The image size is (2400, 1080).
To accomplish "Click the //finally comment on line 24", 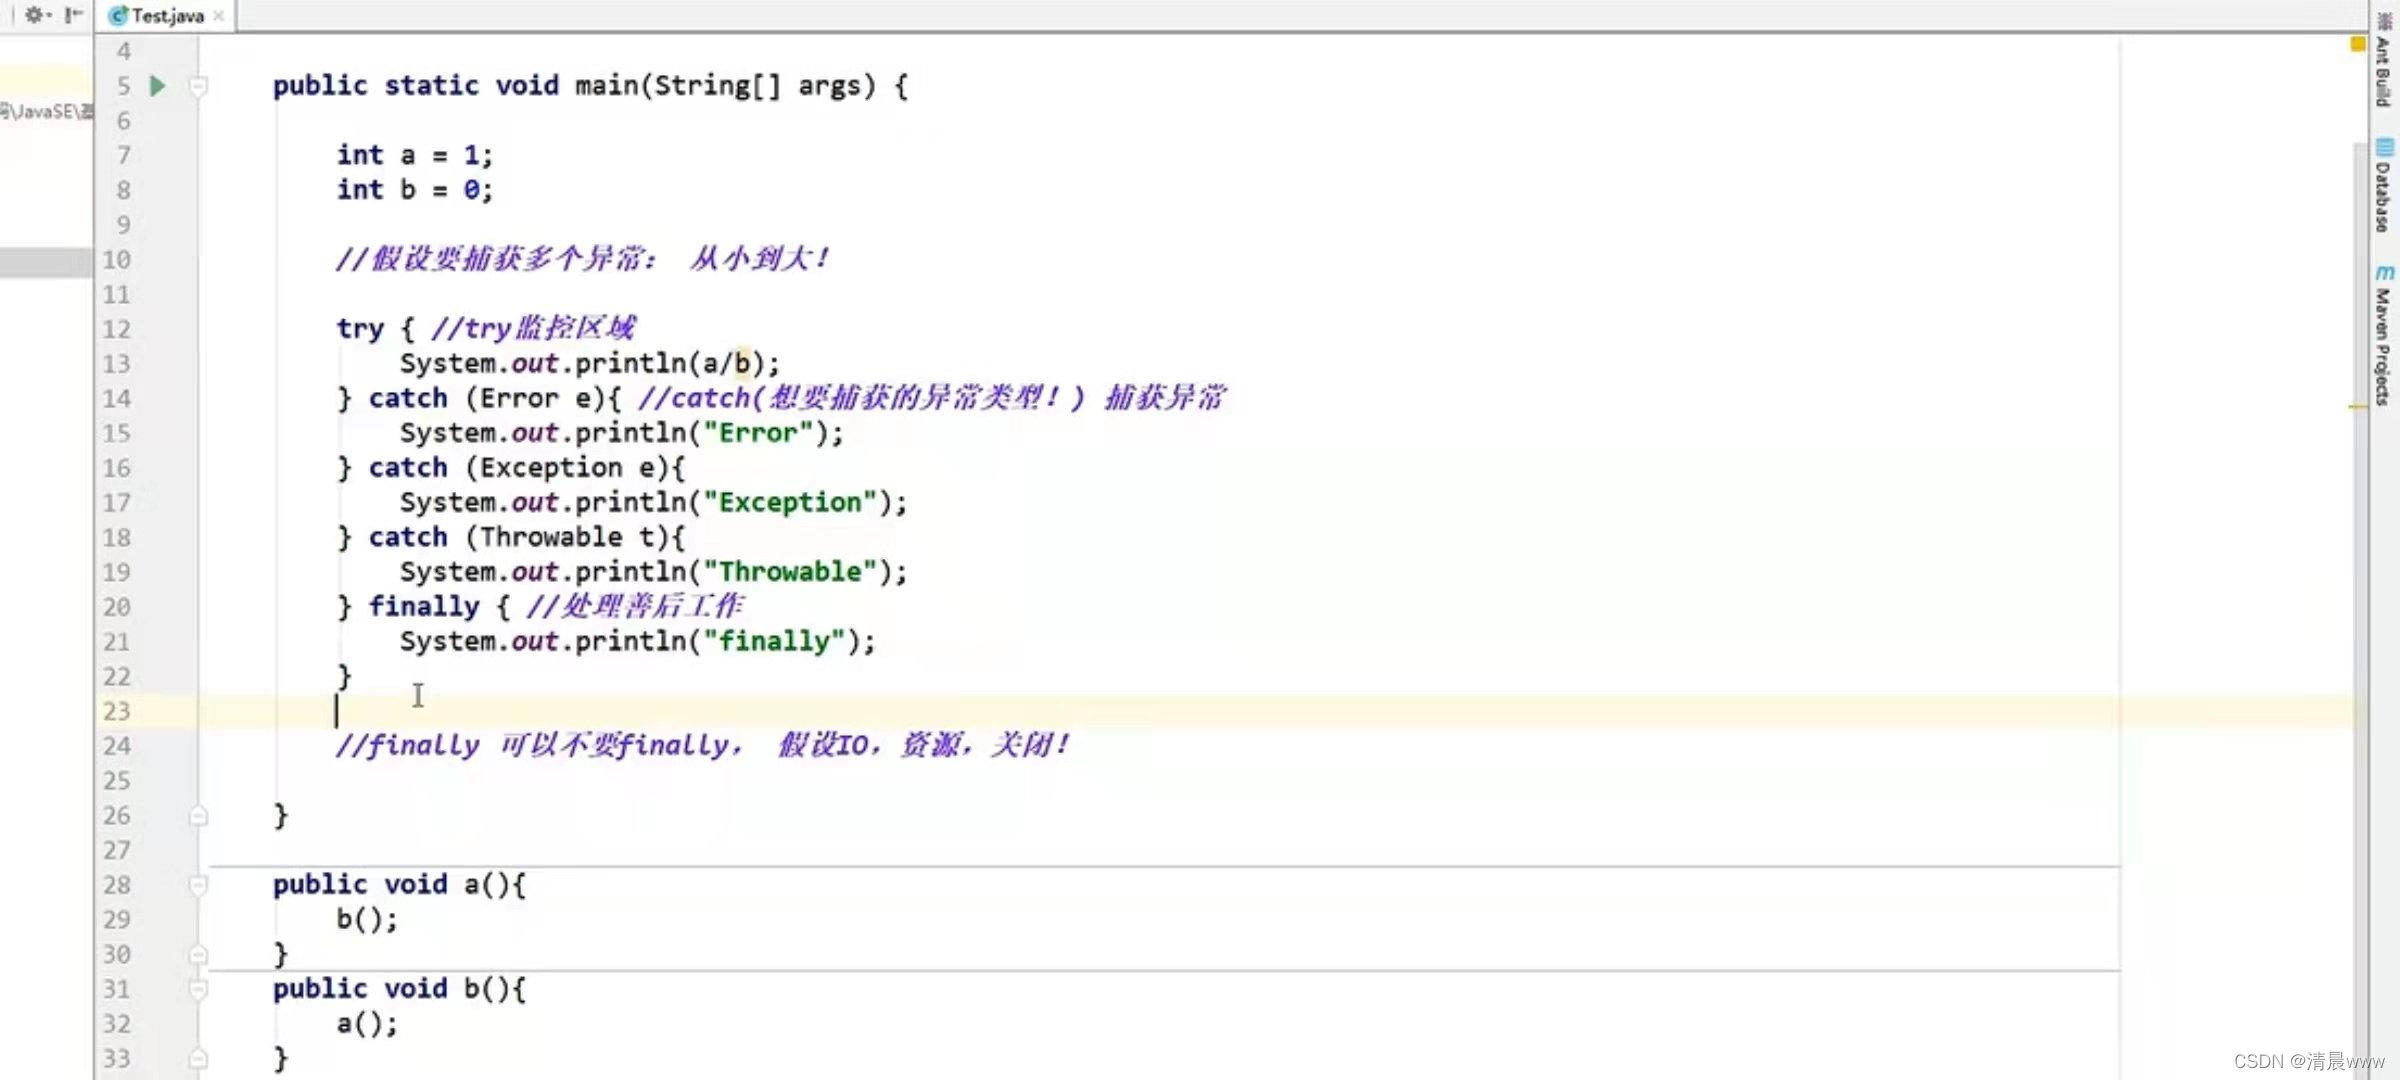I will (x=702, y=746).
